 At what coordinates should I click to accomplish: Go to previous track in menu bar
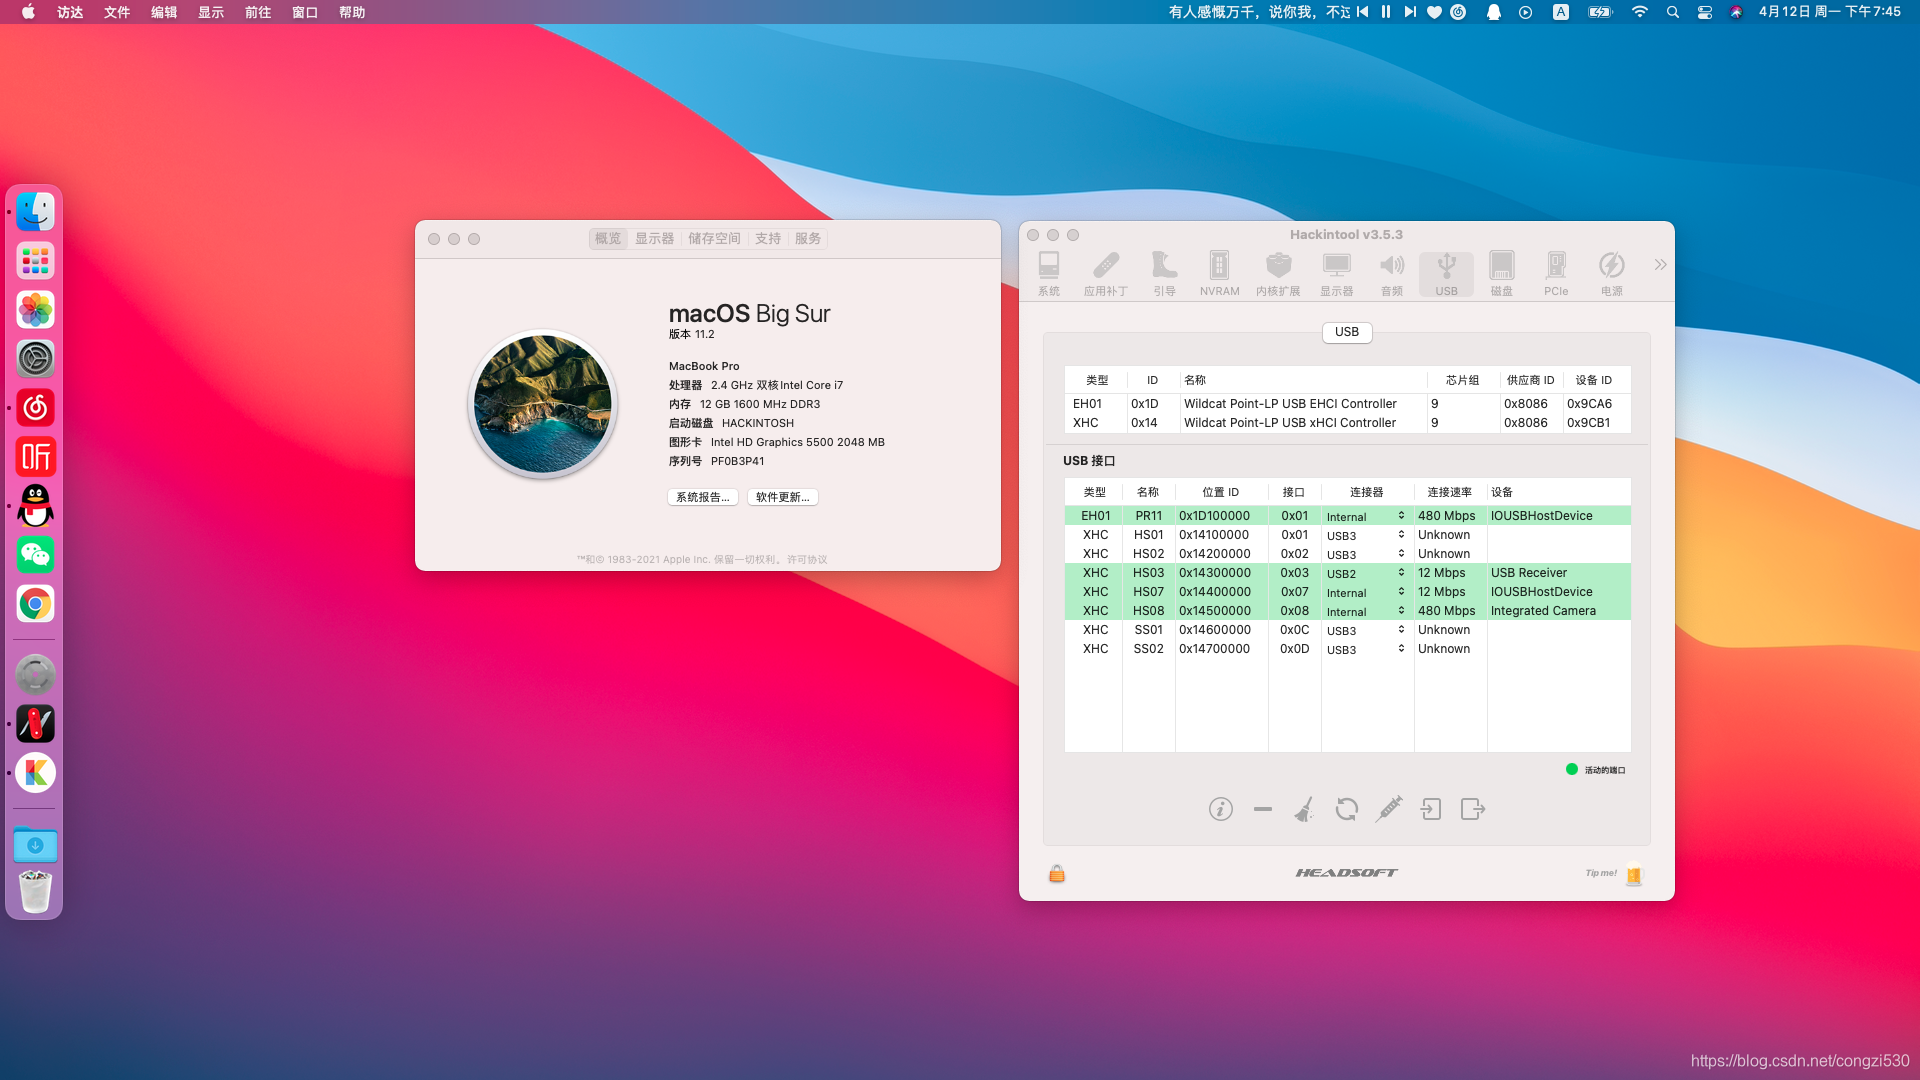point(1362,12)
